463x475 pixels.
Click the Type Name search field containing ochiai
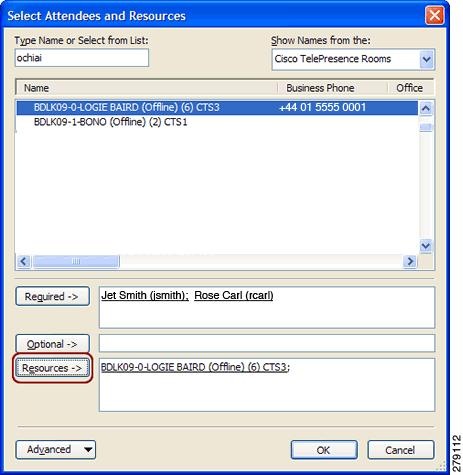[x=82, y=58]
